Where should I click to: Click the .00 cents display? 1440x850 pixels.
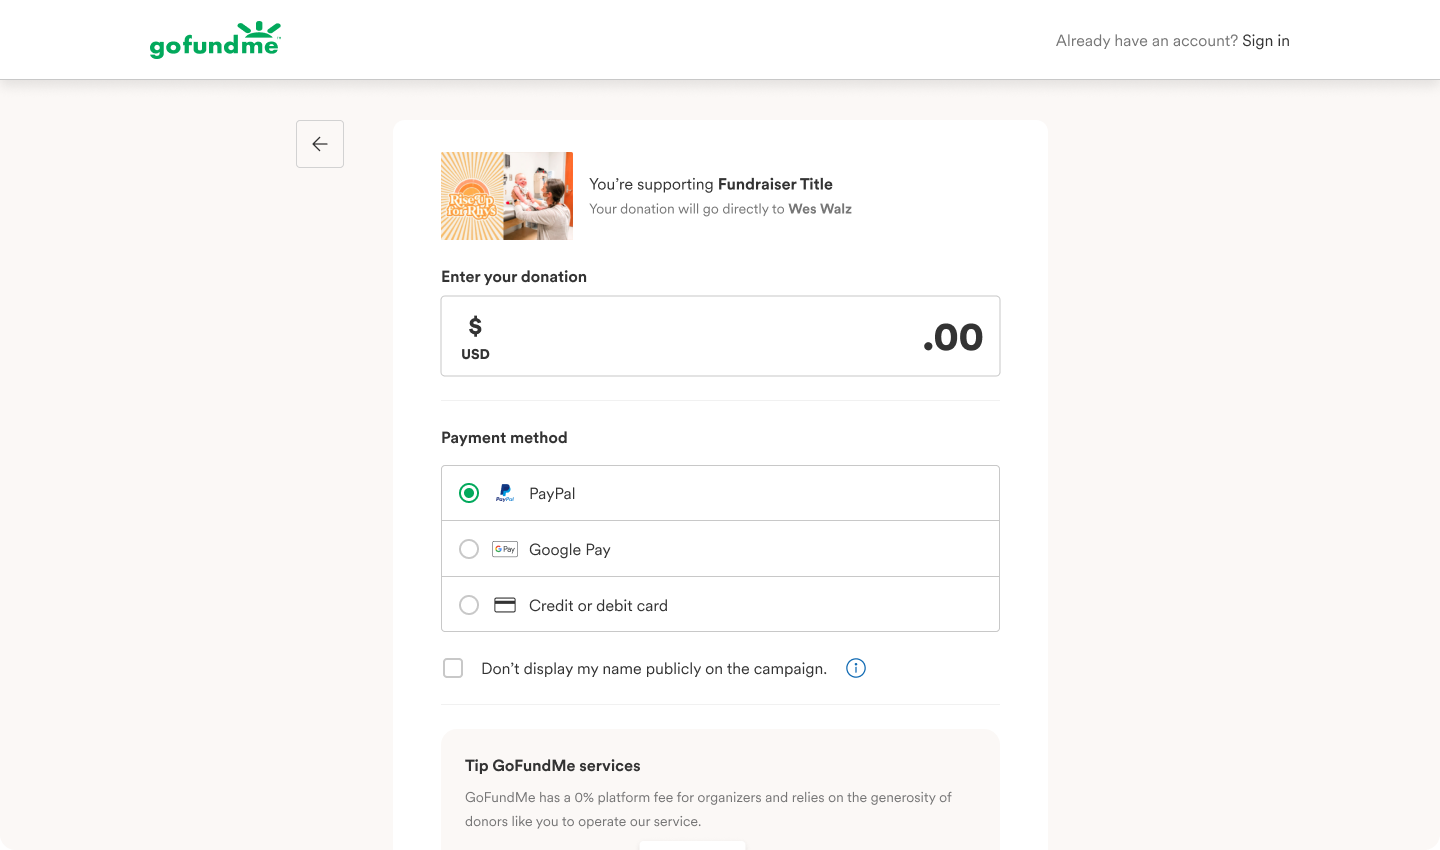tap(953, 338)
